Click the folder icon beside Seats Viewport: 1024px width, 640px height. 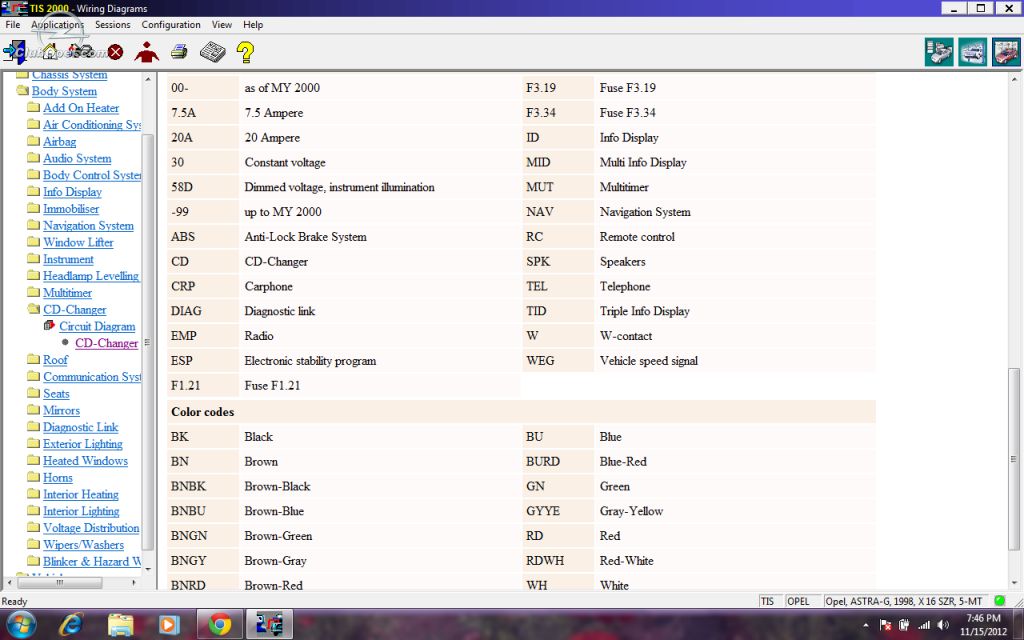pos(34,393)
